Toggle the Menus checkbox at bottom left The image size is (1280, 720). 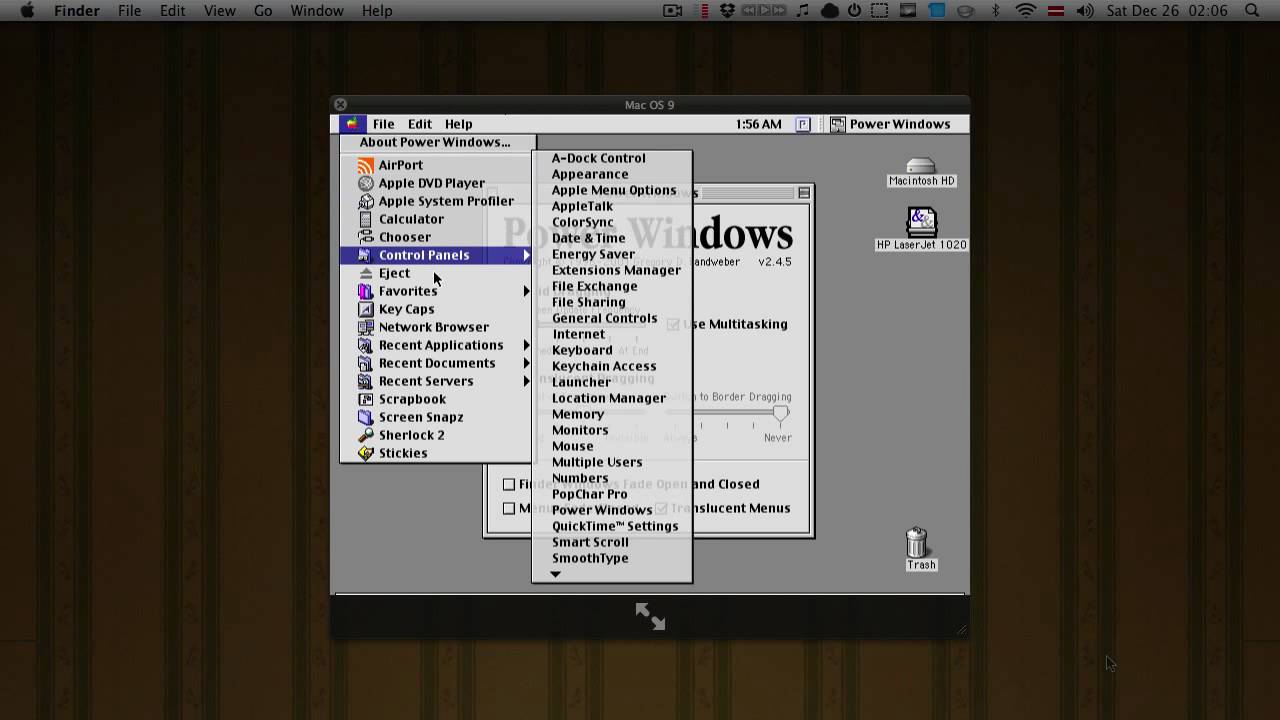[x=509, y=508]
